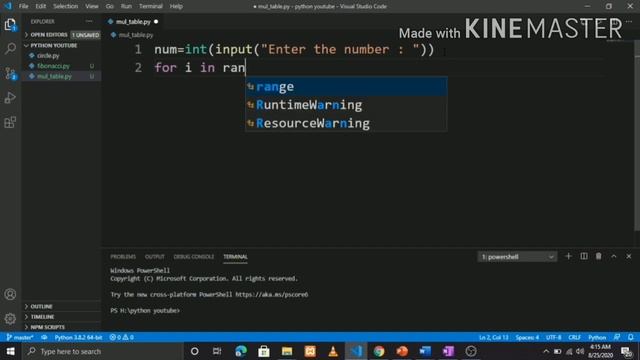Image resolution: width=640 pixels, height=360 pixels.
Task: Click the Python language mode selector
Action: (x=597, y=338)
